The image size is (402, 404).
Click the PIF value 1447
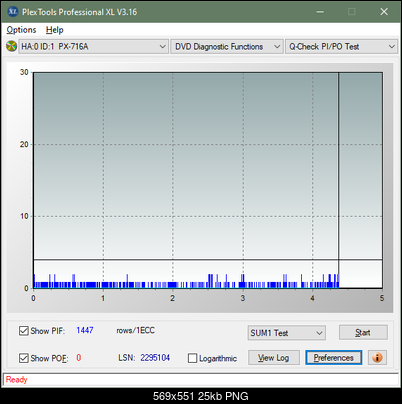pos(85,330)
